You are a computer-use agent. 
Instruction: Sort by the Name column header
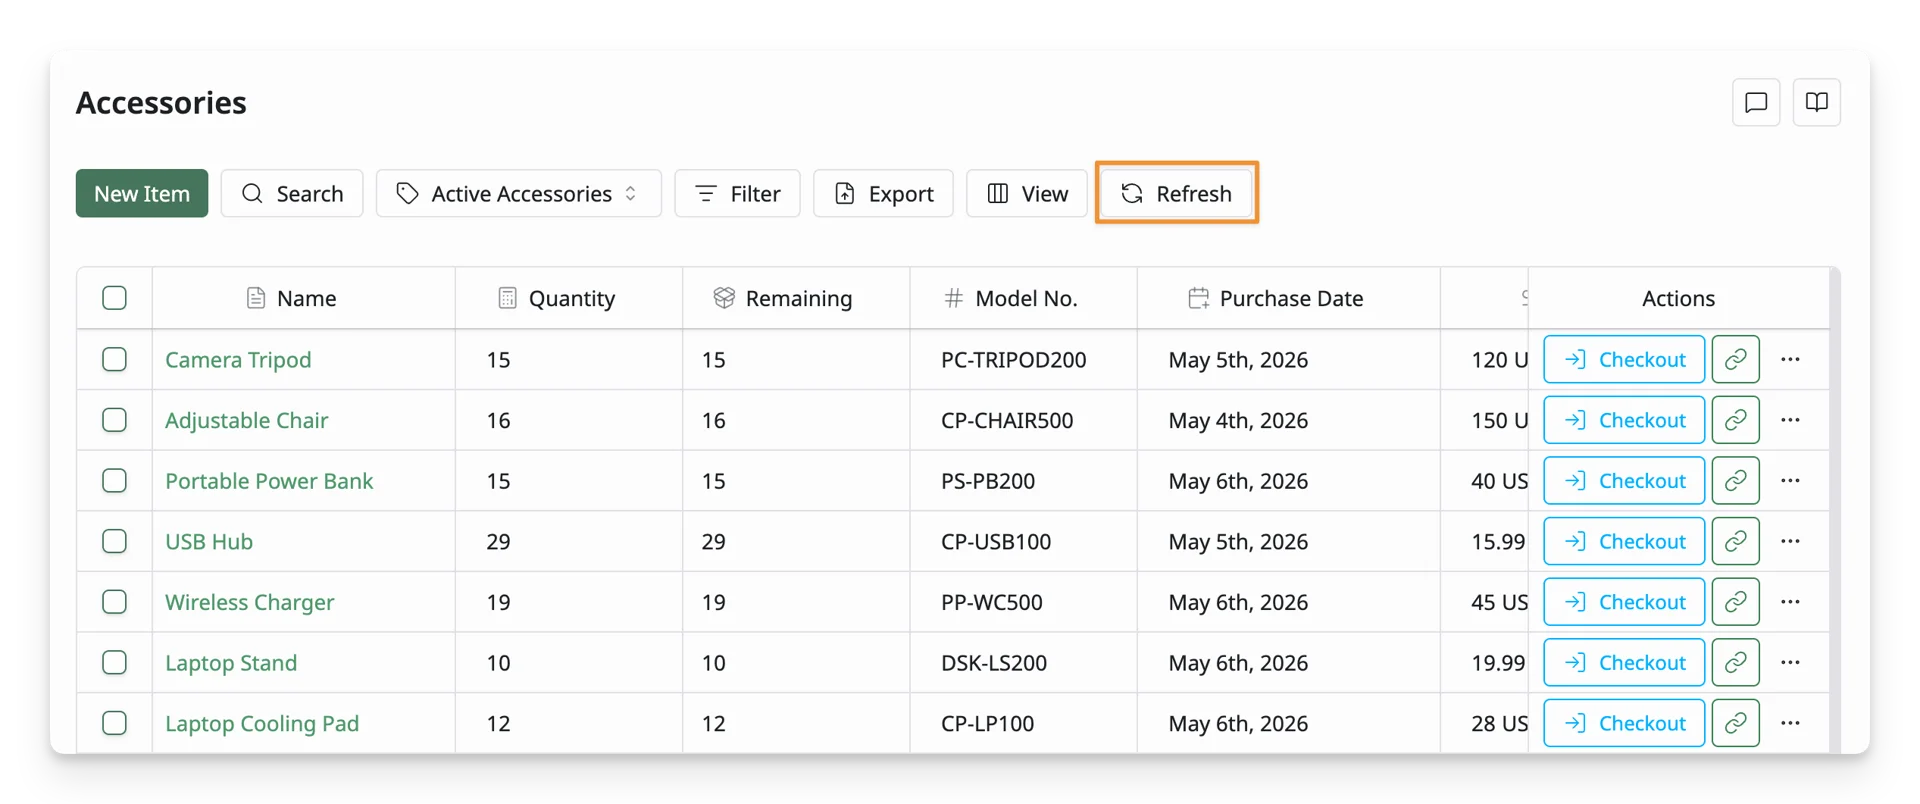303,298
